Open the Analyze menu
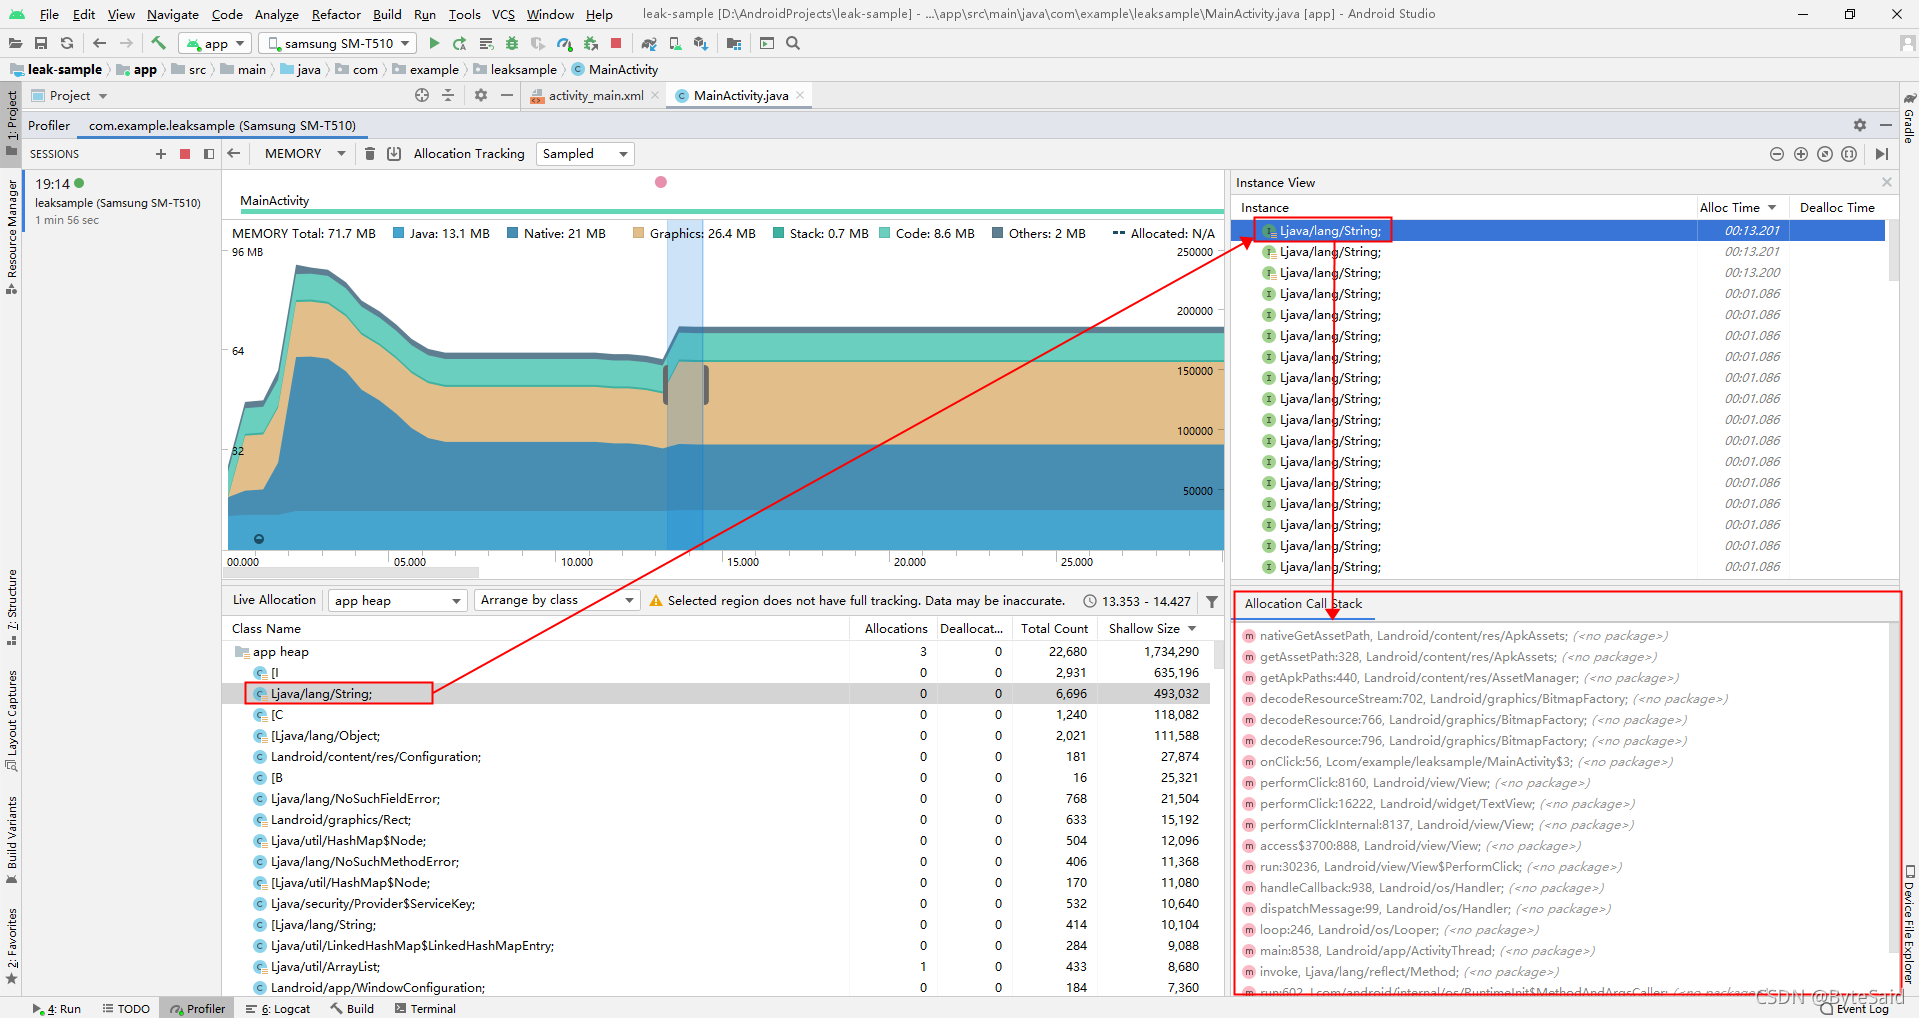The height and width of the screenshot is (1018, 1919). point(276,14)
